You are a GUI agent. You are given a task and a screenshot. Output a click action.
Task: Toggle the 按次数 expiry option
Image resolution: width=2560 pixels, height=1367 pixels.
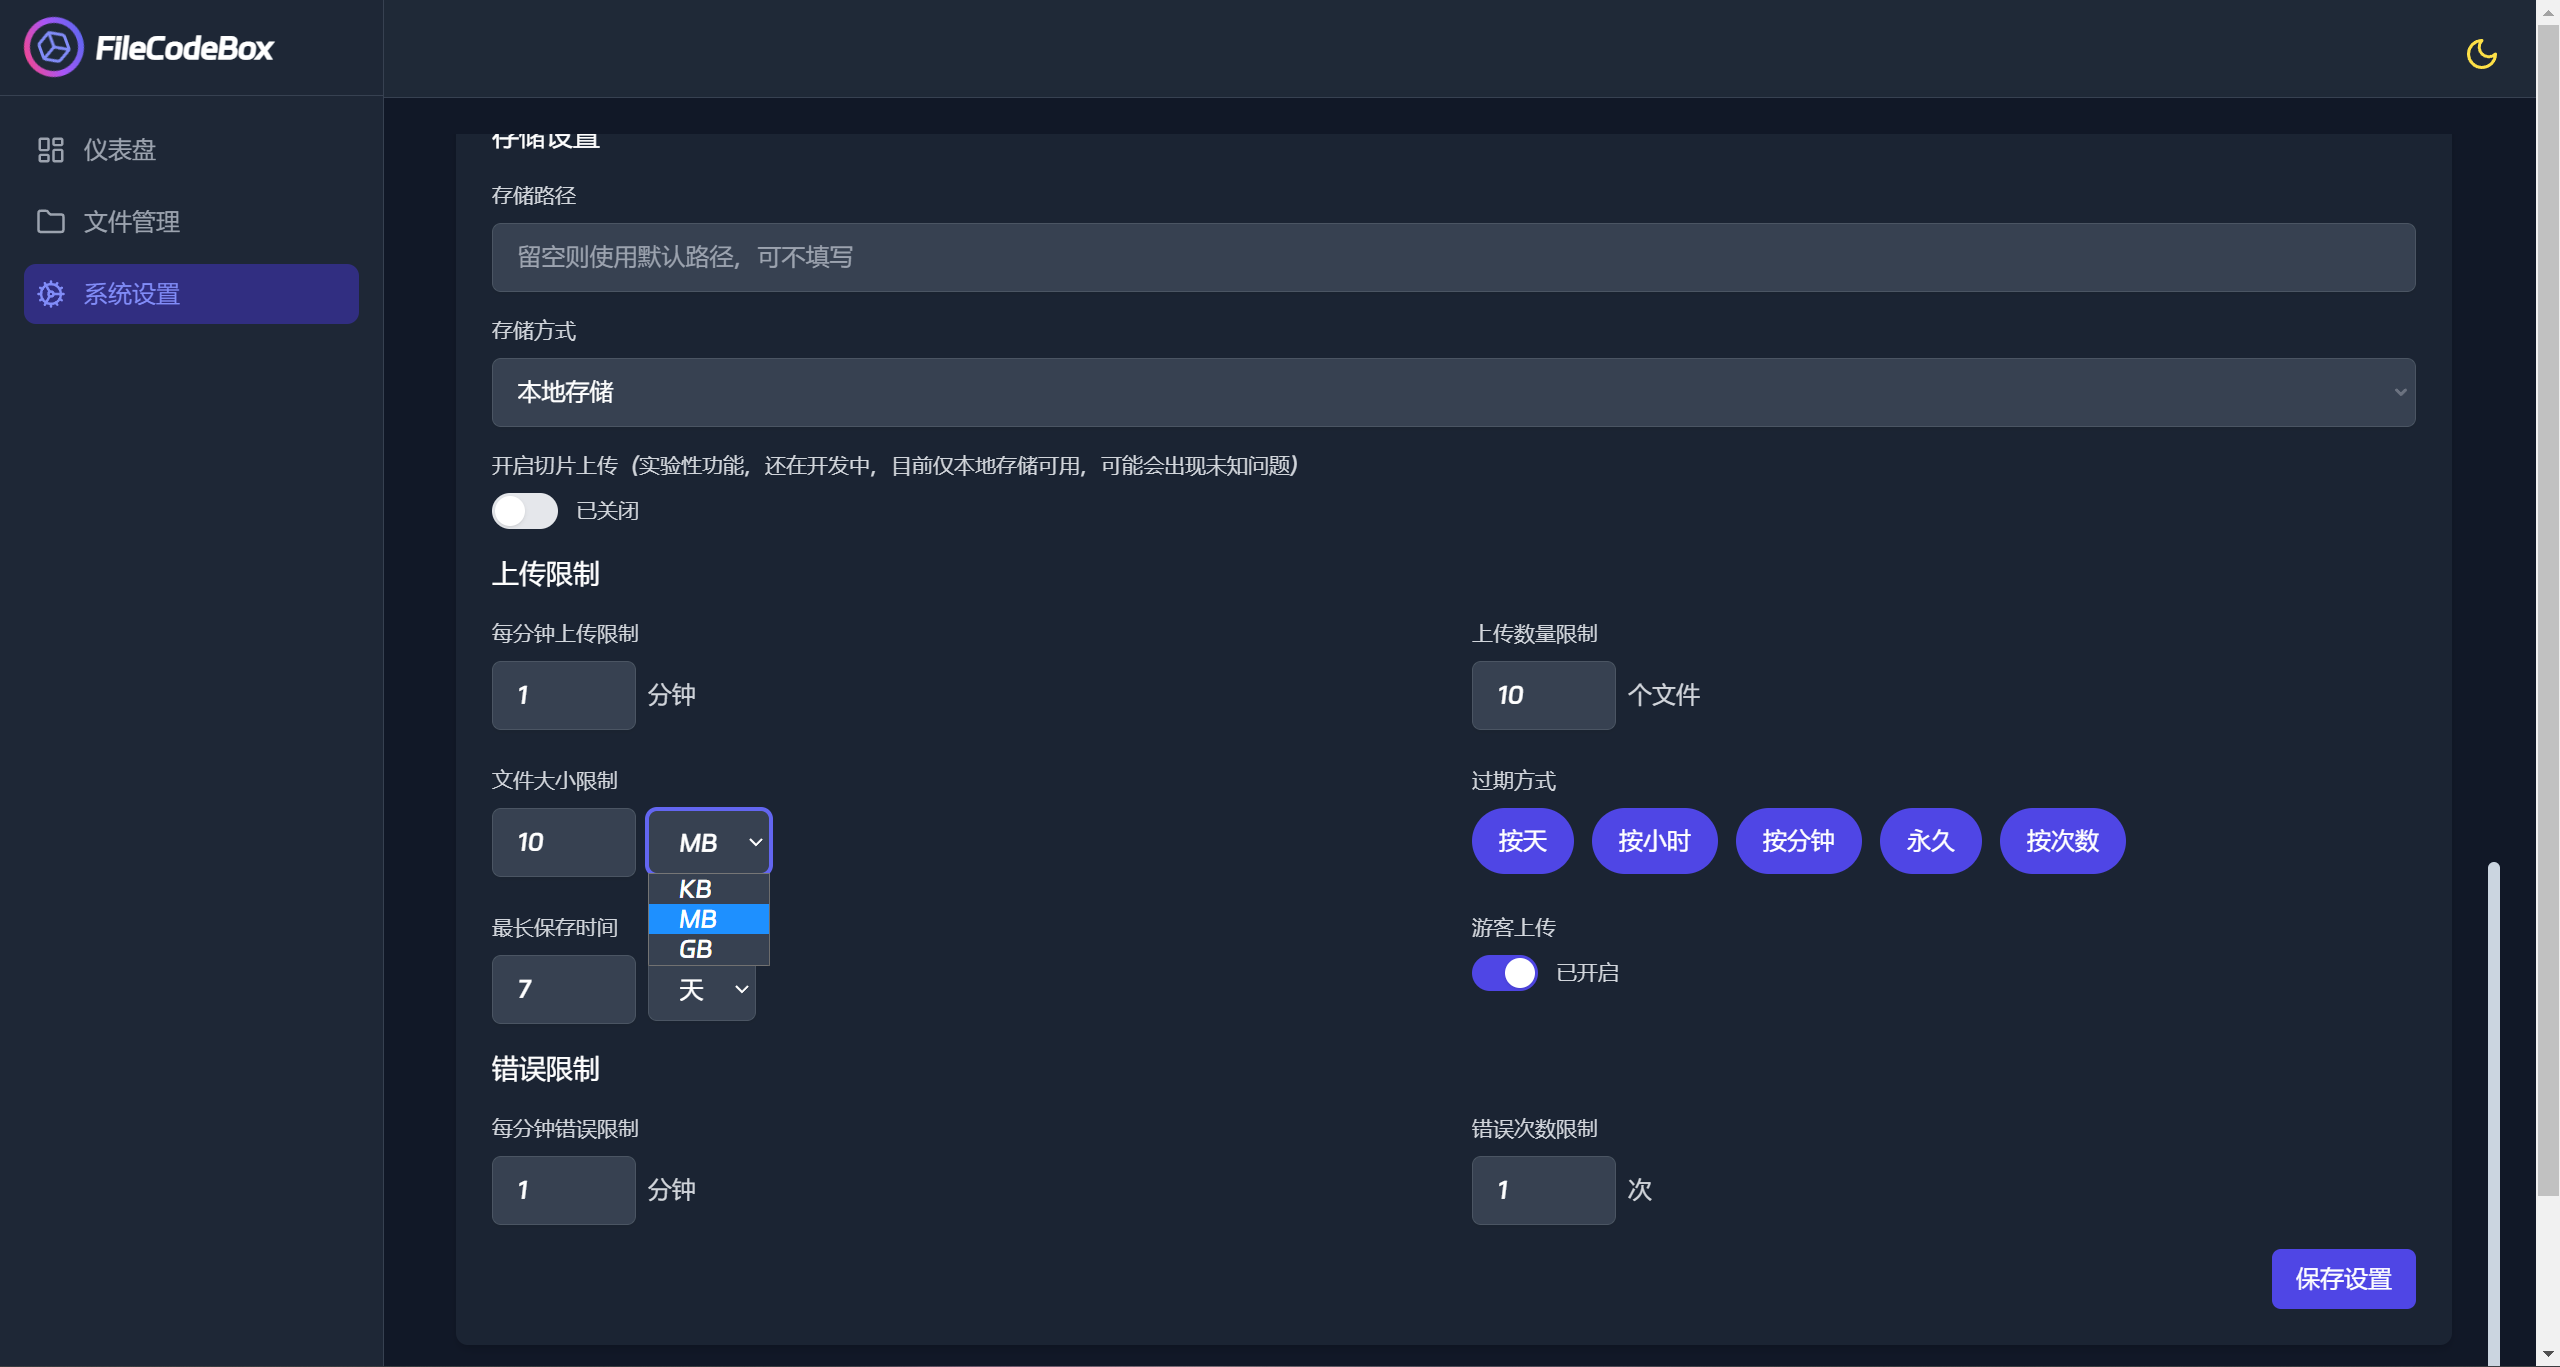coord(2061,841)
